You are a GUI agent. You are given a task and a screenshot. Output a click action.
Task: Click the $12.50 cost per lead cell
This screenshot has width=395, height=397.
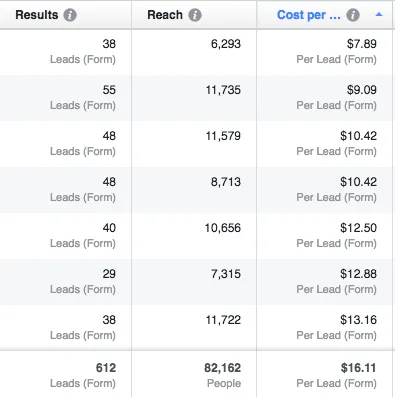coord(324,236)
